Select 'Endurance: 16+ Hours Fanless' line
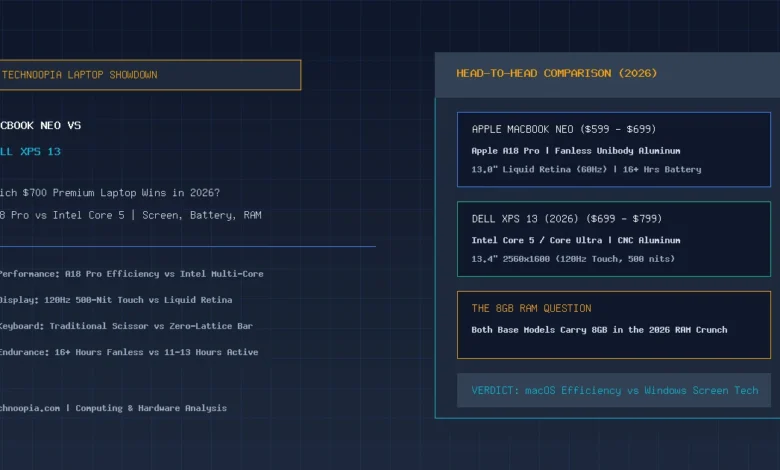Viewport: 780px width, 470px height. pyautogui.click(x=129, y=352)
